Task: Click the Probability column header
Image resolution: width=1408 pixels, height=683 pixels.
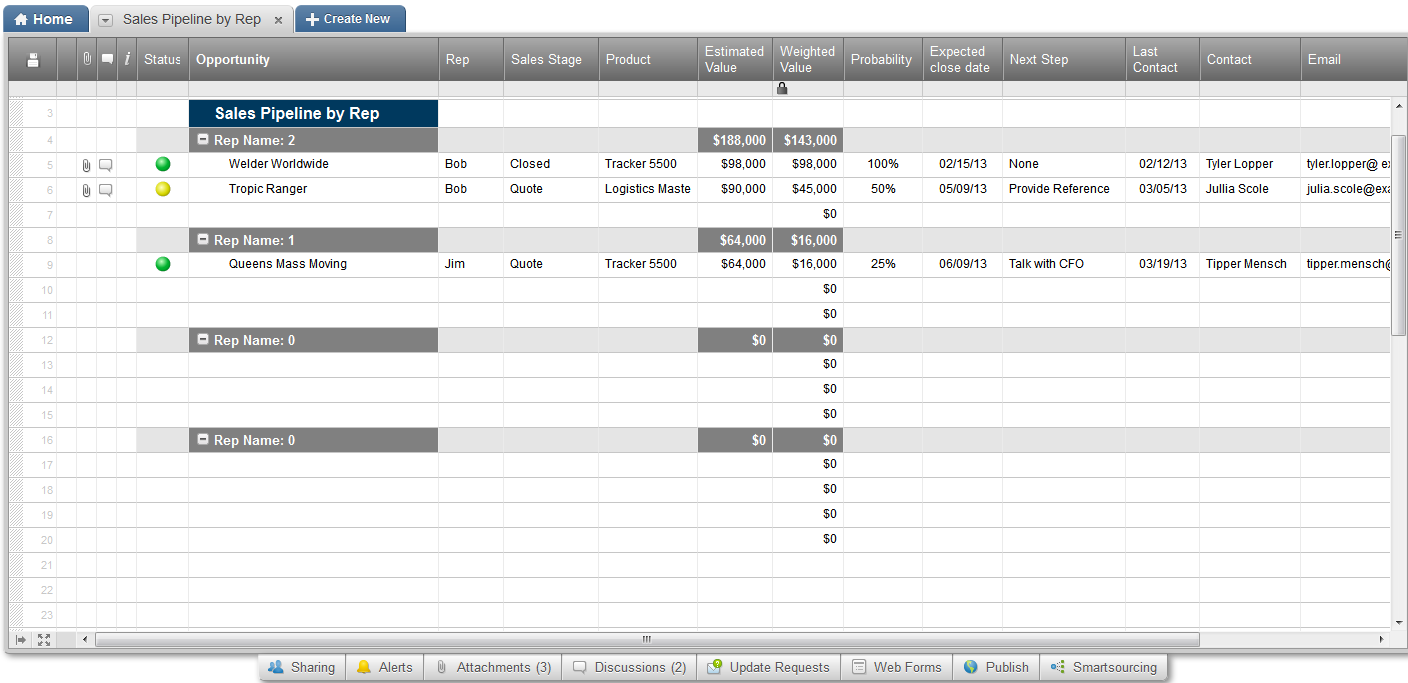Action: pyautogui.click(x=883, y=59)
